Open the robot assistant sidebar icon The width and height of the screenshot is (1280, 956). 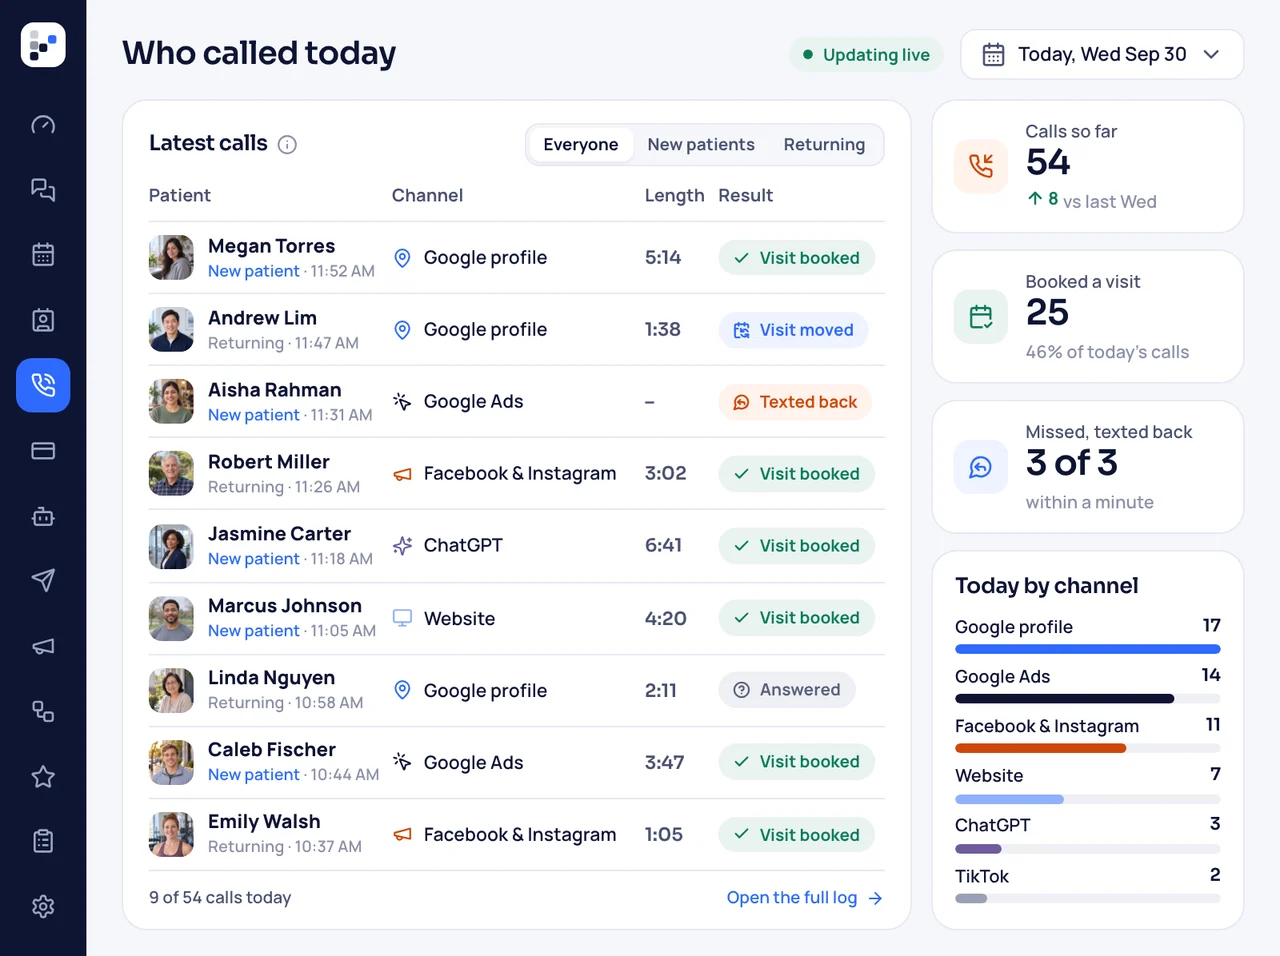(x=43, y=516)
